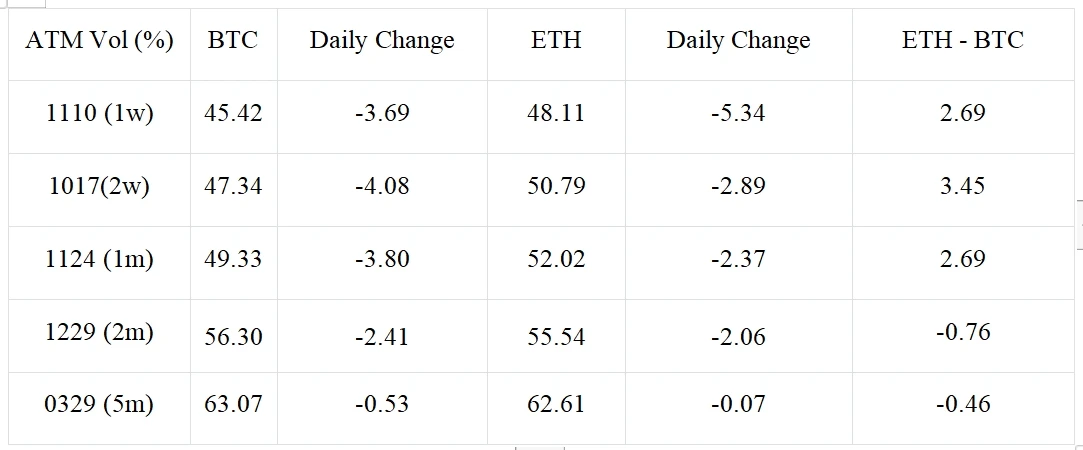This screenshot has height=450, width=1083.
Task: Click the ETH - BTC column header
Action: point(962,40)
